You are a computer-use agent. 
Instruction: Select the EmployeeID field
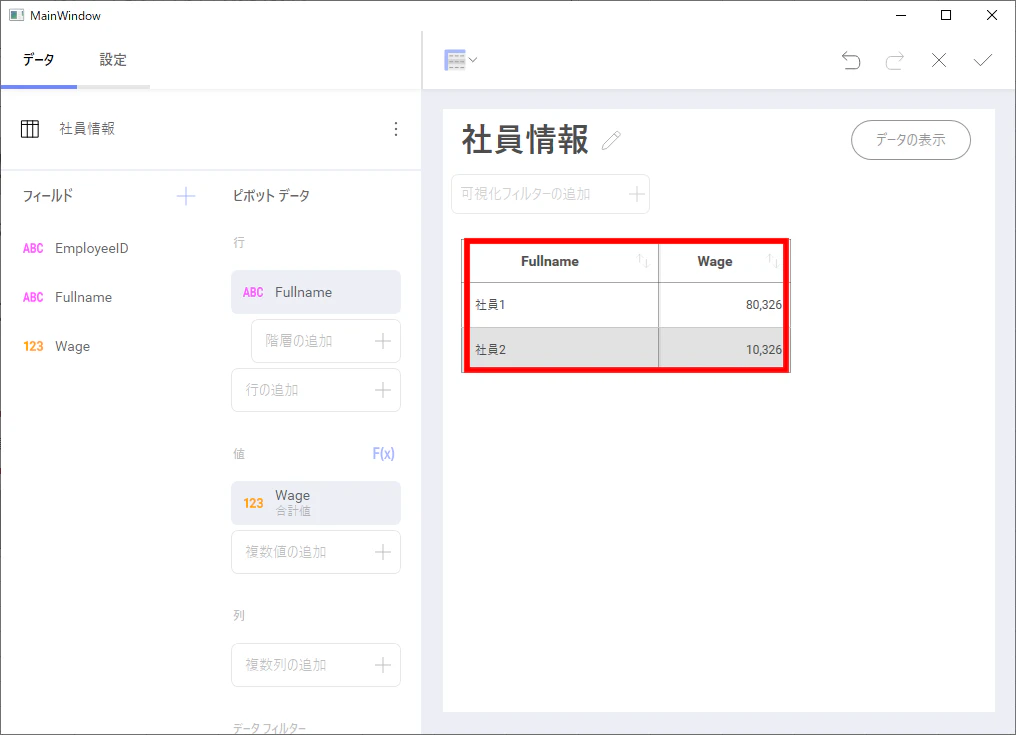(76, 248)
